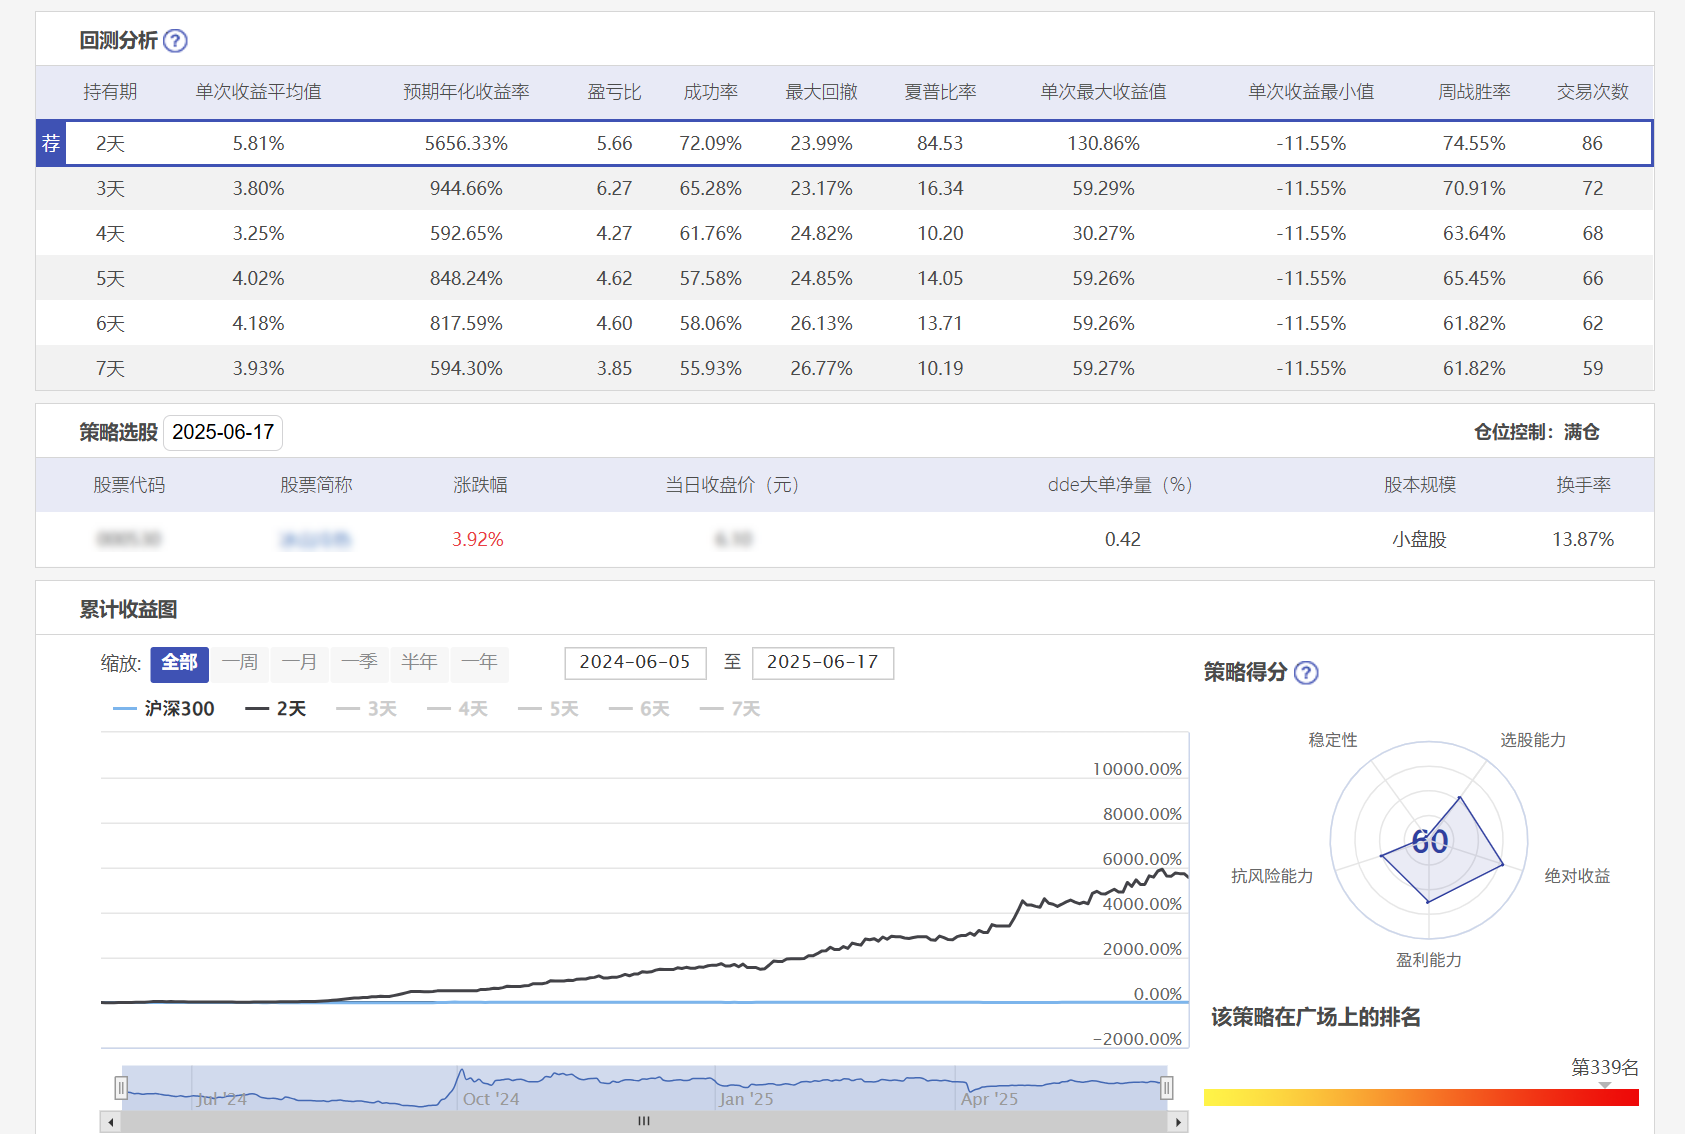Click the 荐 recommended badge on 2天 row
The width and height of the screenshot is (1685, 1134).
point(51,144)
